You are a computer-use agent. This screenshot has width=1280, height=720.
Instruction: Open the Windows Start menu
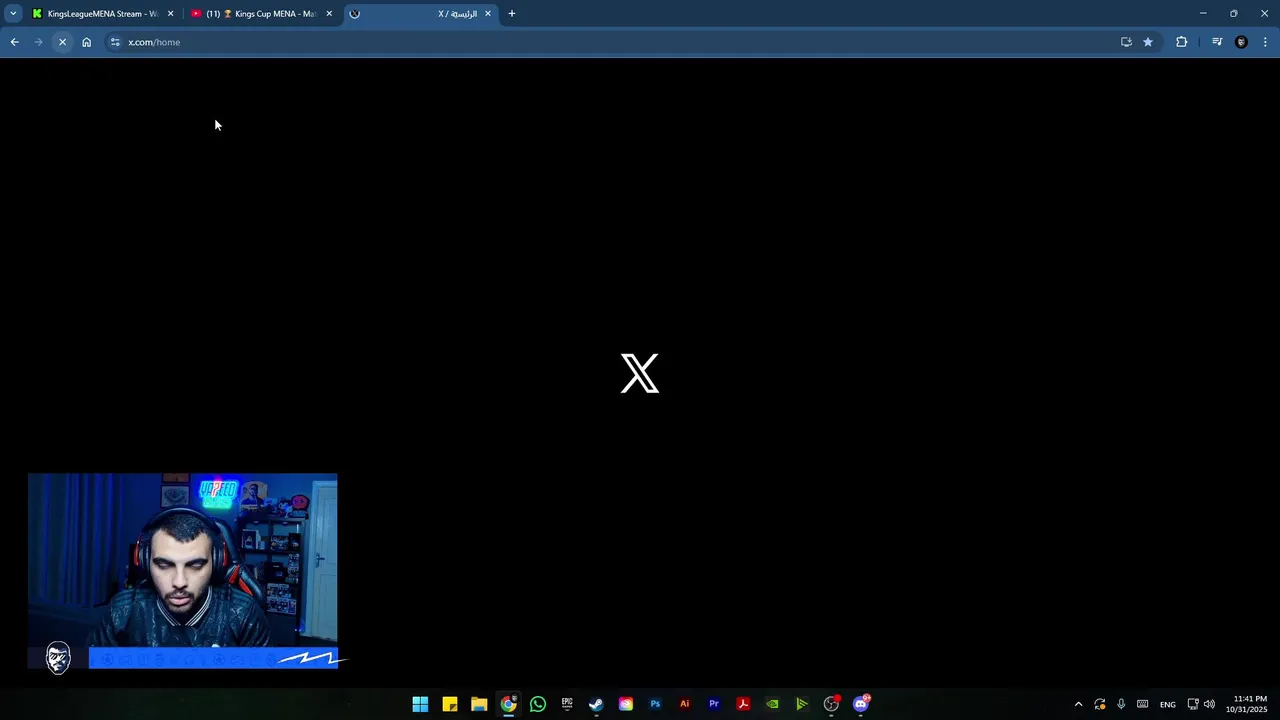[420, 704]
